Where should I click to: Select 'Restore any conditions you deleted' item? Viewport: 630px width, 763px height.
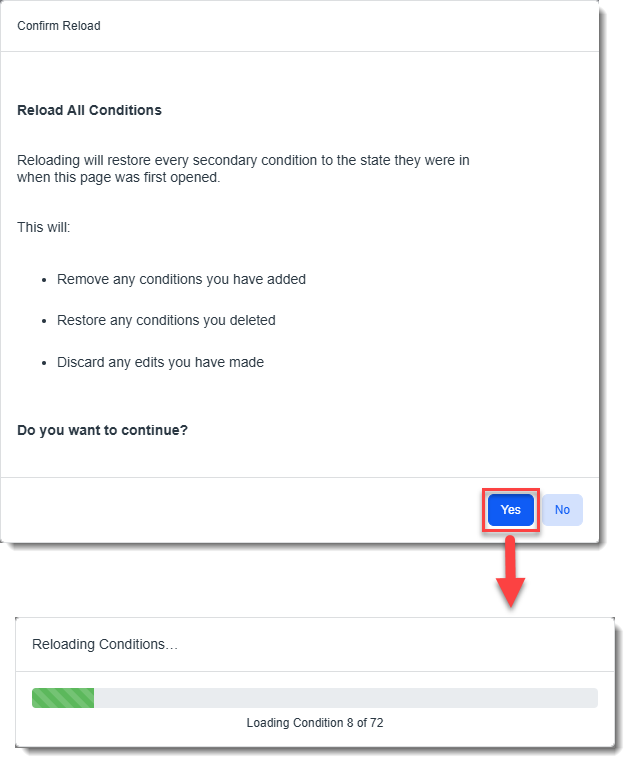[166, 321]
